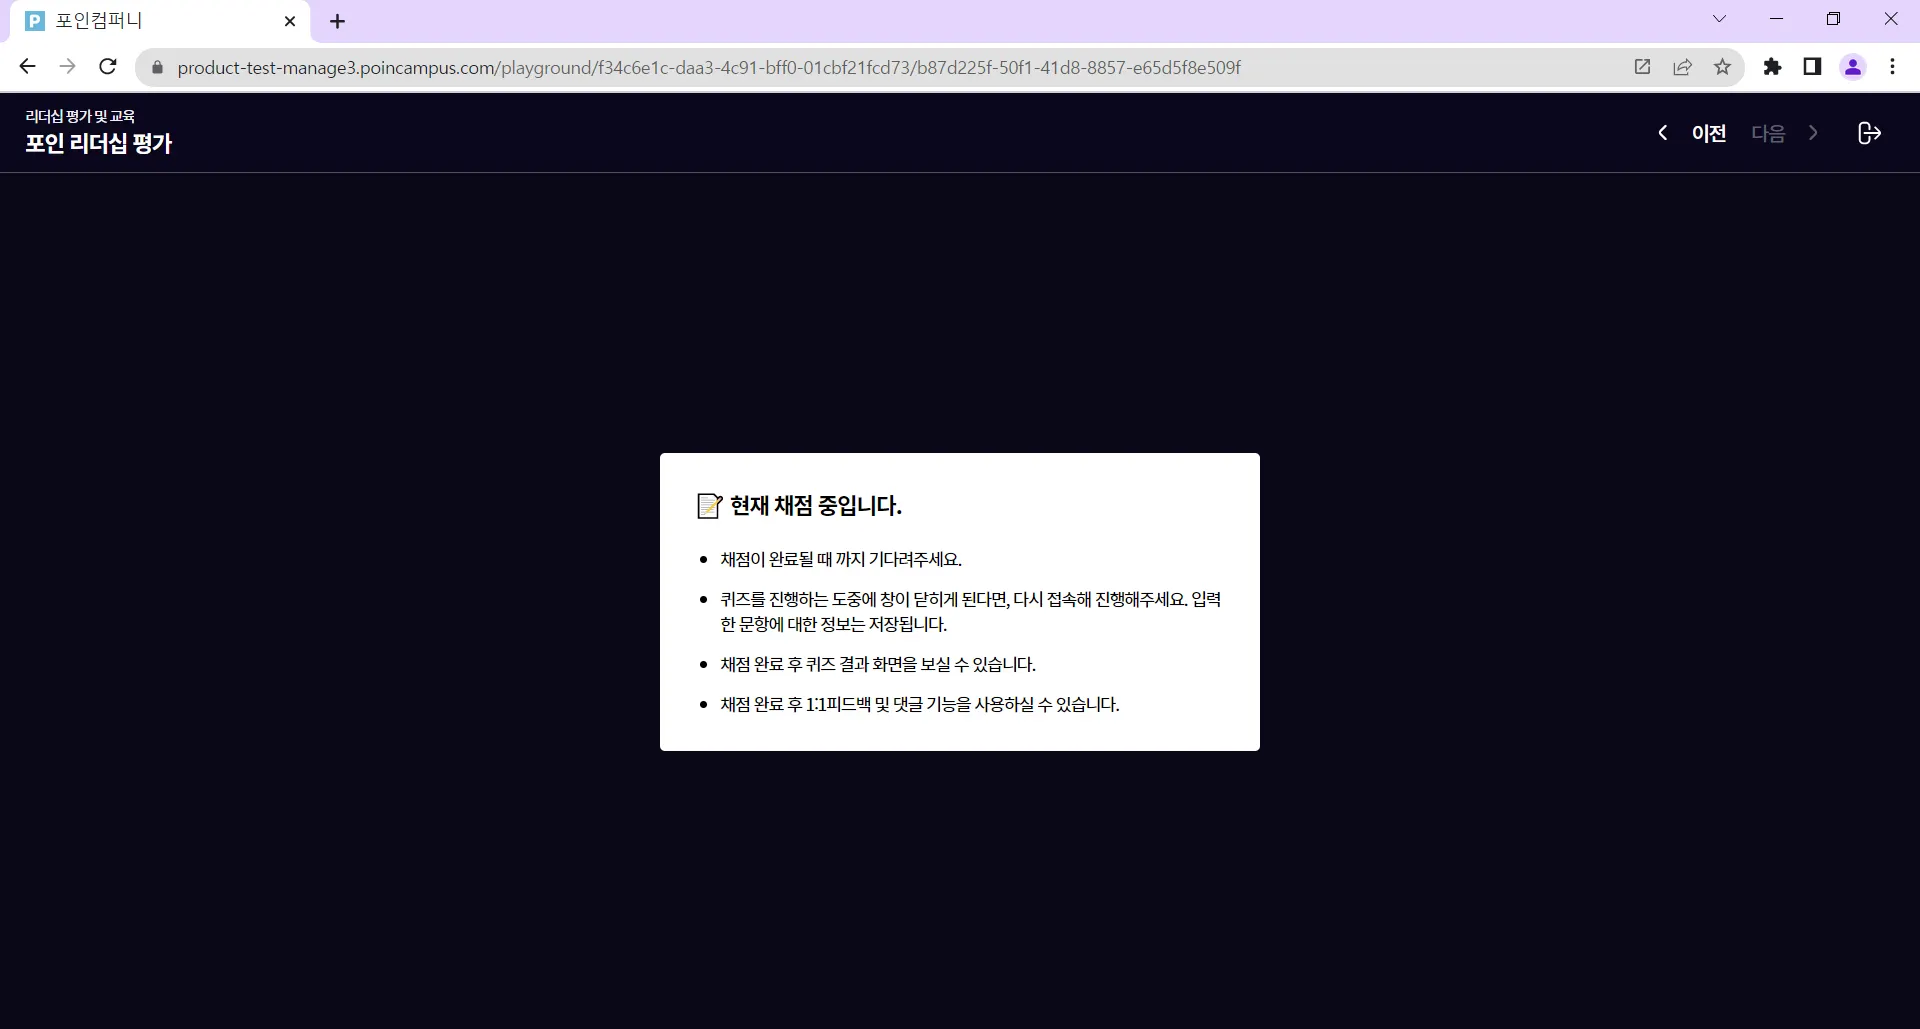The image size is (1920, 1029).
Task: Open a new browser tab
Action: click(x=337, y=21)
